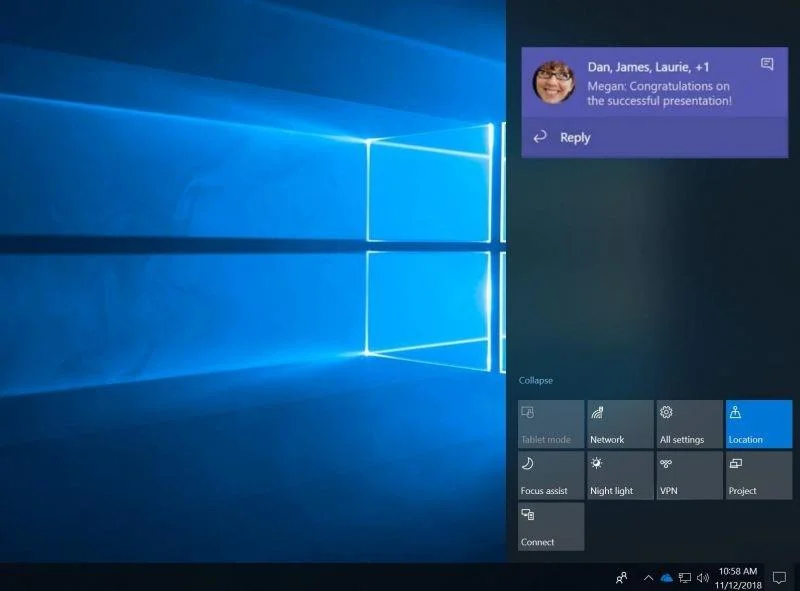Open the messaging app icon on the notification

(766, 63)
